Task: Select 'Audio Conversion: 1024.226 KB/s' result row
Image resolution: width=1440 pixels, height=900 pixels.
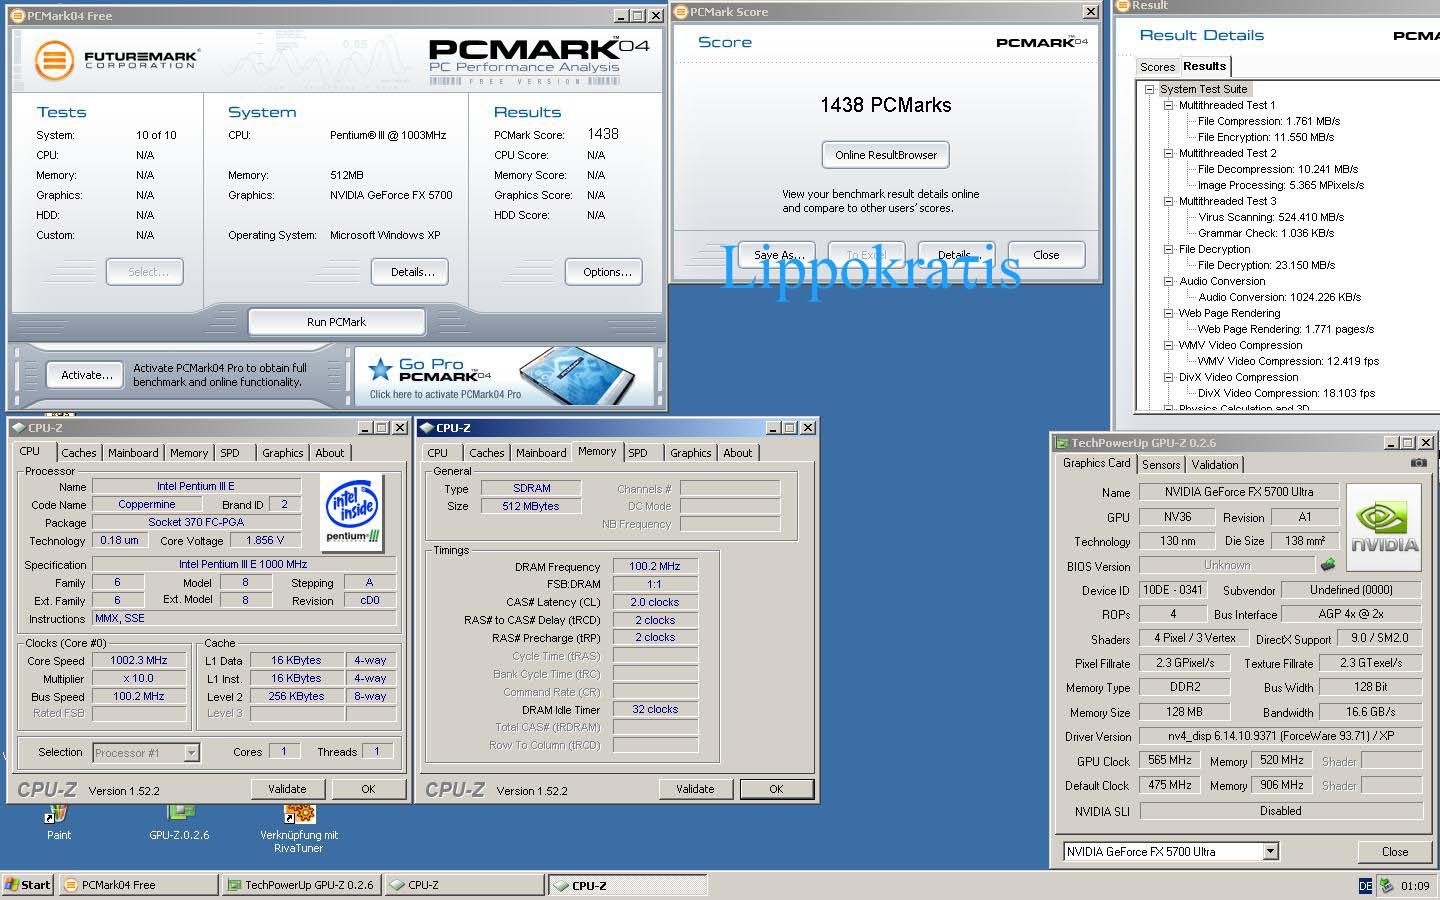Action: coord(1279,297)
